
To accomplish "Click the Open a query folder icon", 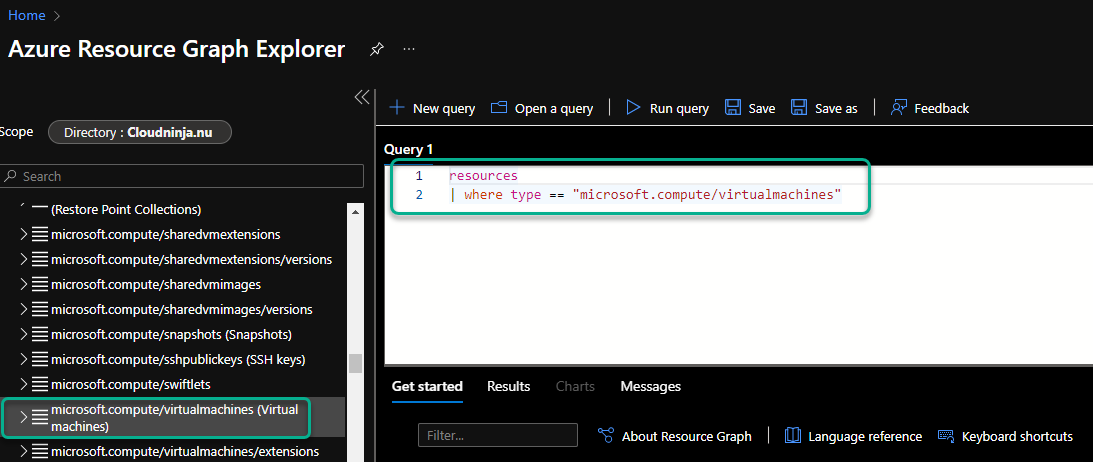I will point(498,108).
